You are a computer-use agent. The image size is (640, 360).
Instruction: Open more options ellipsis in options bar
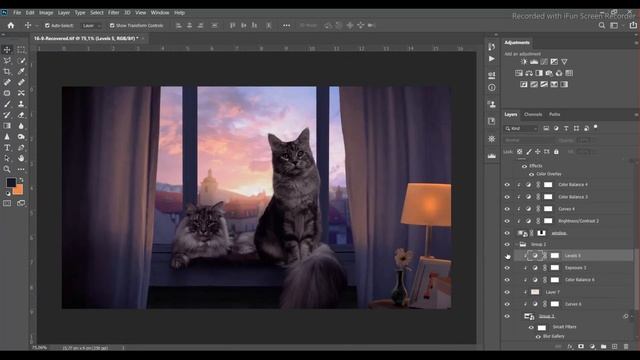pyautogui.click(x=287, y=25)
